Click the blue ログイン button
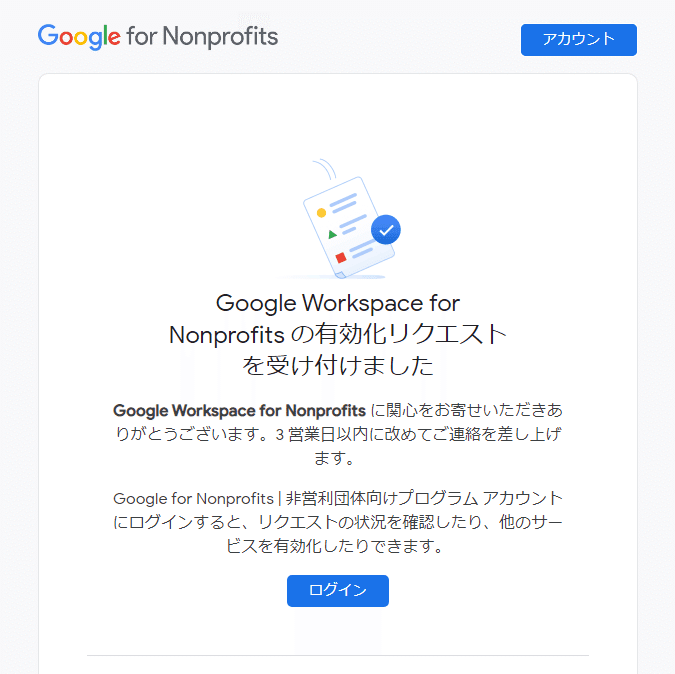 click(338, 591)
